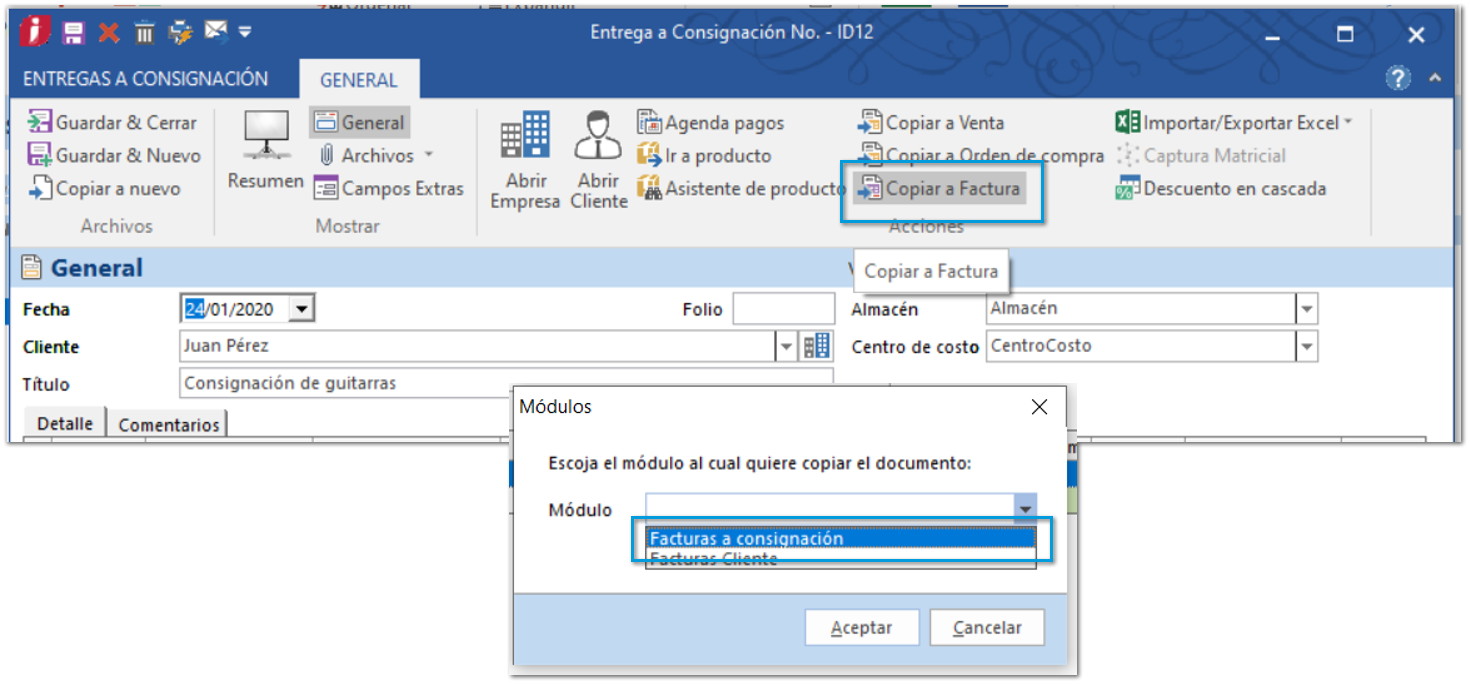Select Facturas a consignación option

pyautogui.click(x=746, y=538)
